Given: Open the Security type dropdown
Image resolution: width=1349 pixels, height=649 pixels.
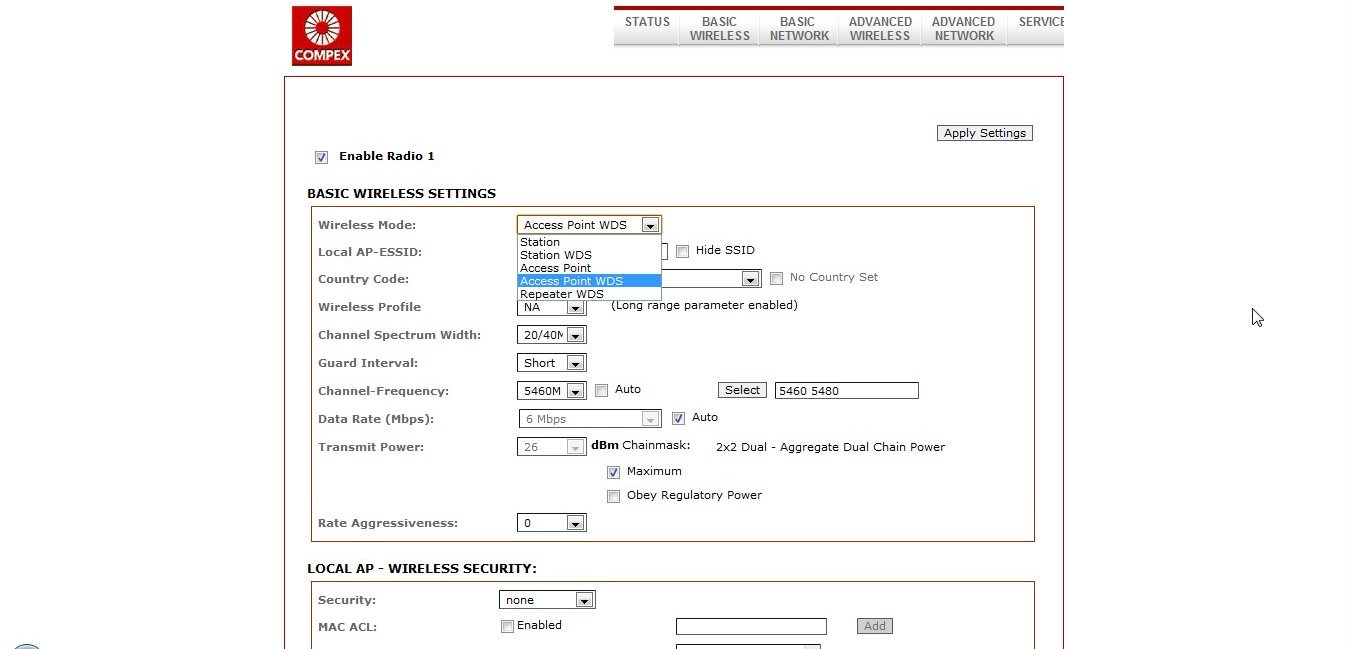Looking at the screenshot, I should point(547,600).
